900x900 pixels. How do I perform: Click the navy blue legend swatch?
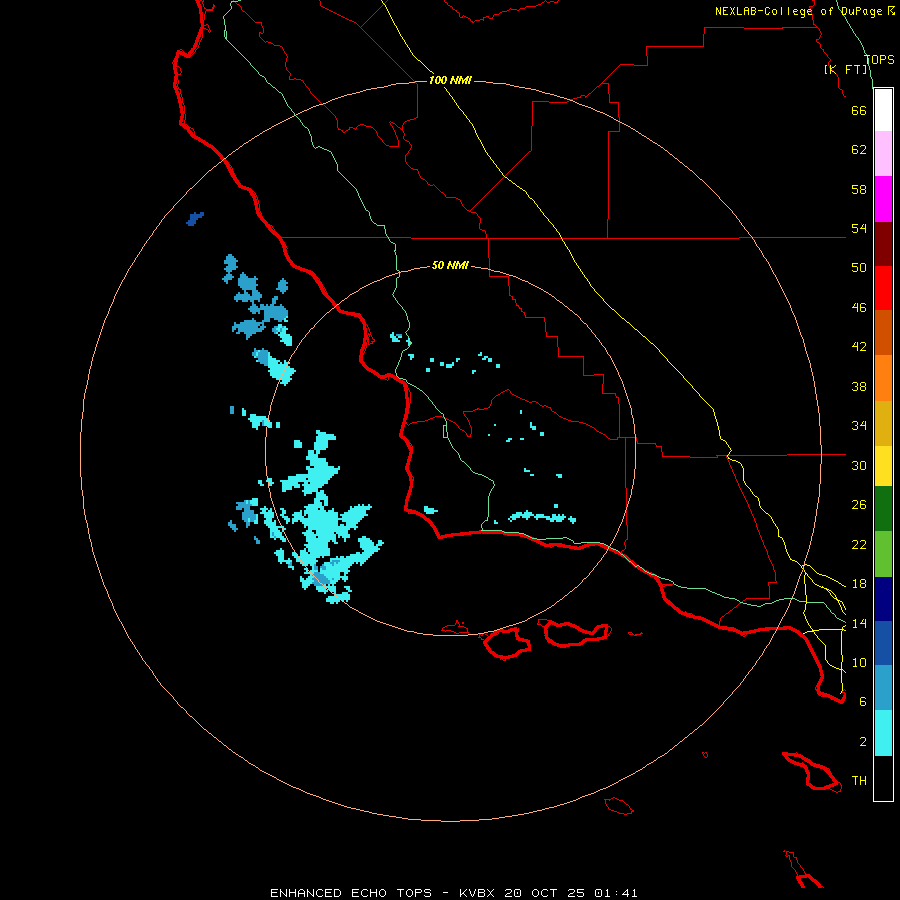883,599
